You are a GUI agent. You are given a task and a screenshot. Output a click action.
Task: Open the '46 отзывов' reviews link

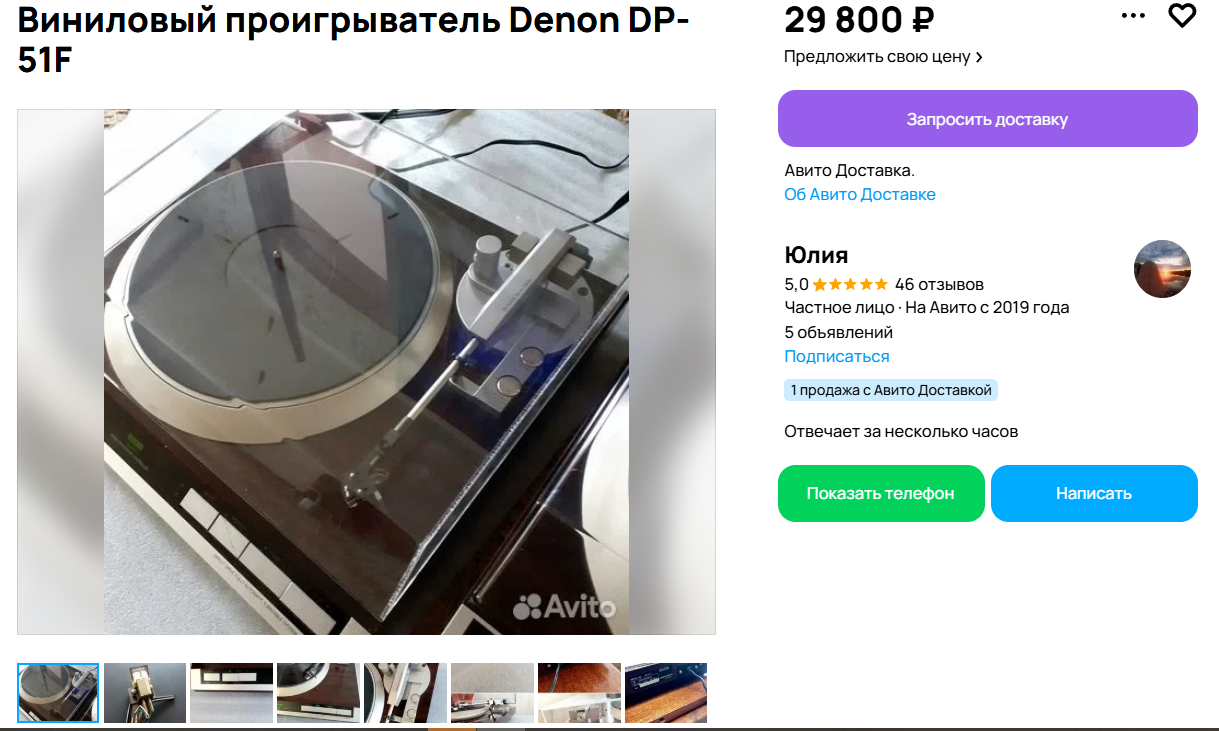pyautogui.click(x=939, y=284)
